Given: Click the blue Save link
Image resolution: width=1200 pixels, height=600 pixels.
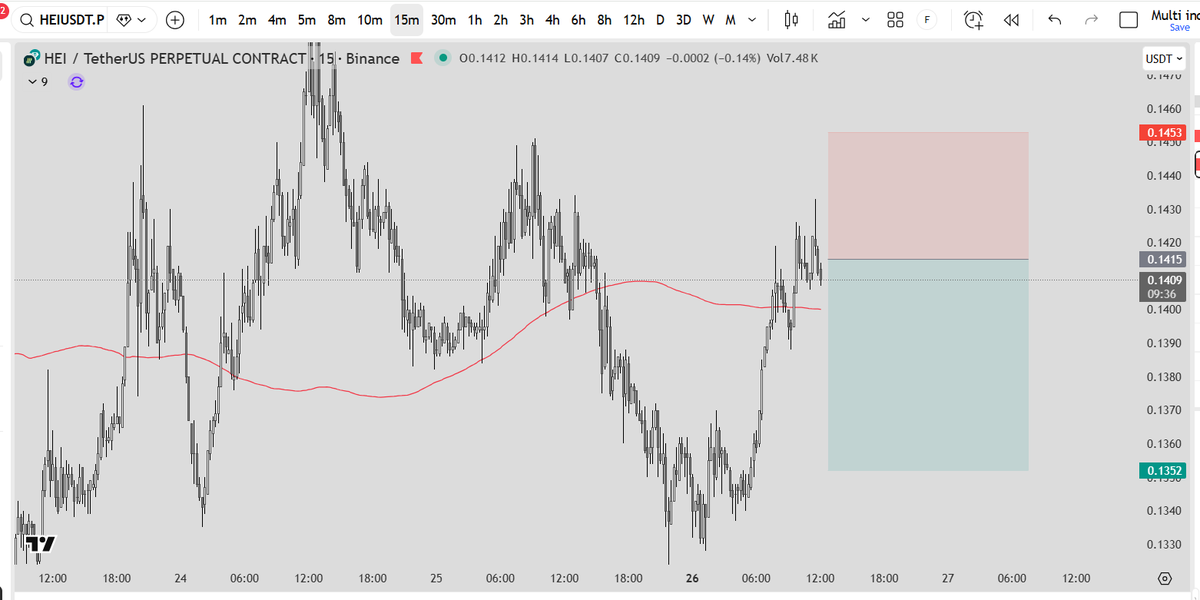Looking at the screenshot, I should 1180,28.
